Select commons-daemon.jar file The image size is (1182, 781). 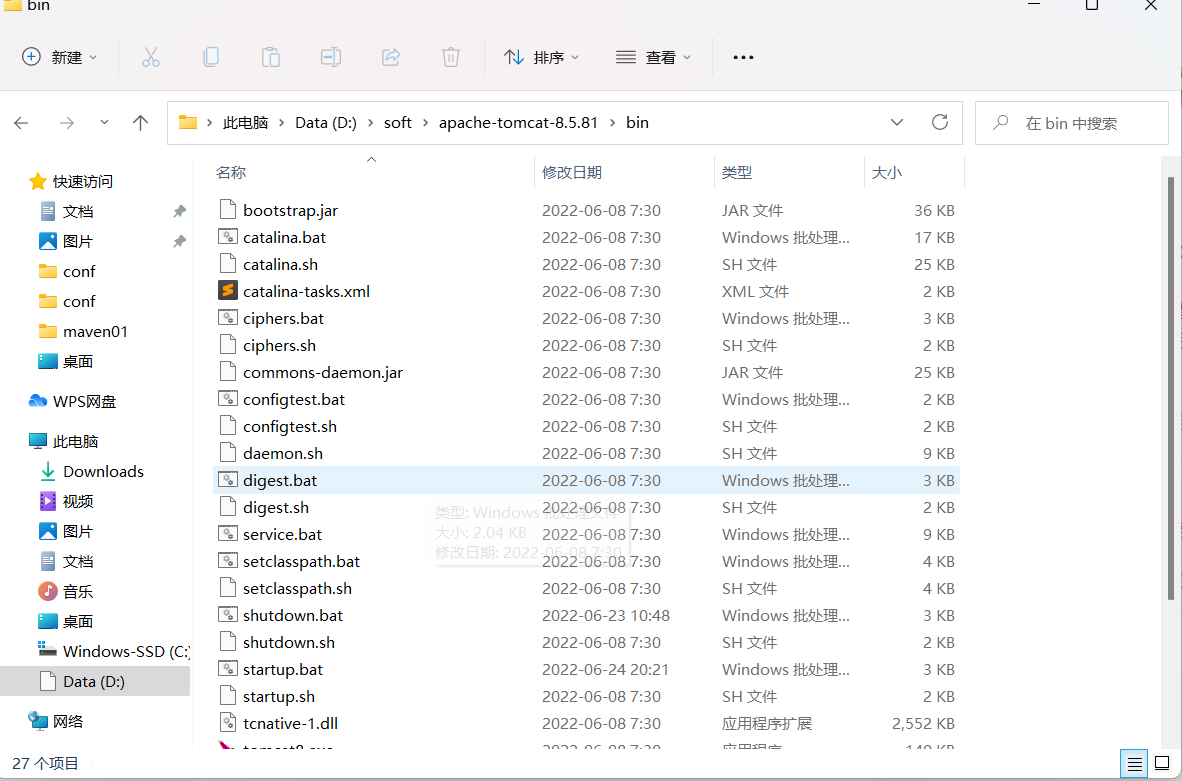tap(586, 372)
